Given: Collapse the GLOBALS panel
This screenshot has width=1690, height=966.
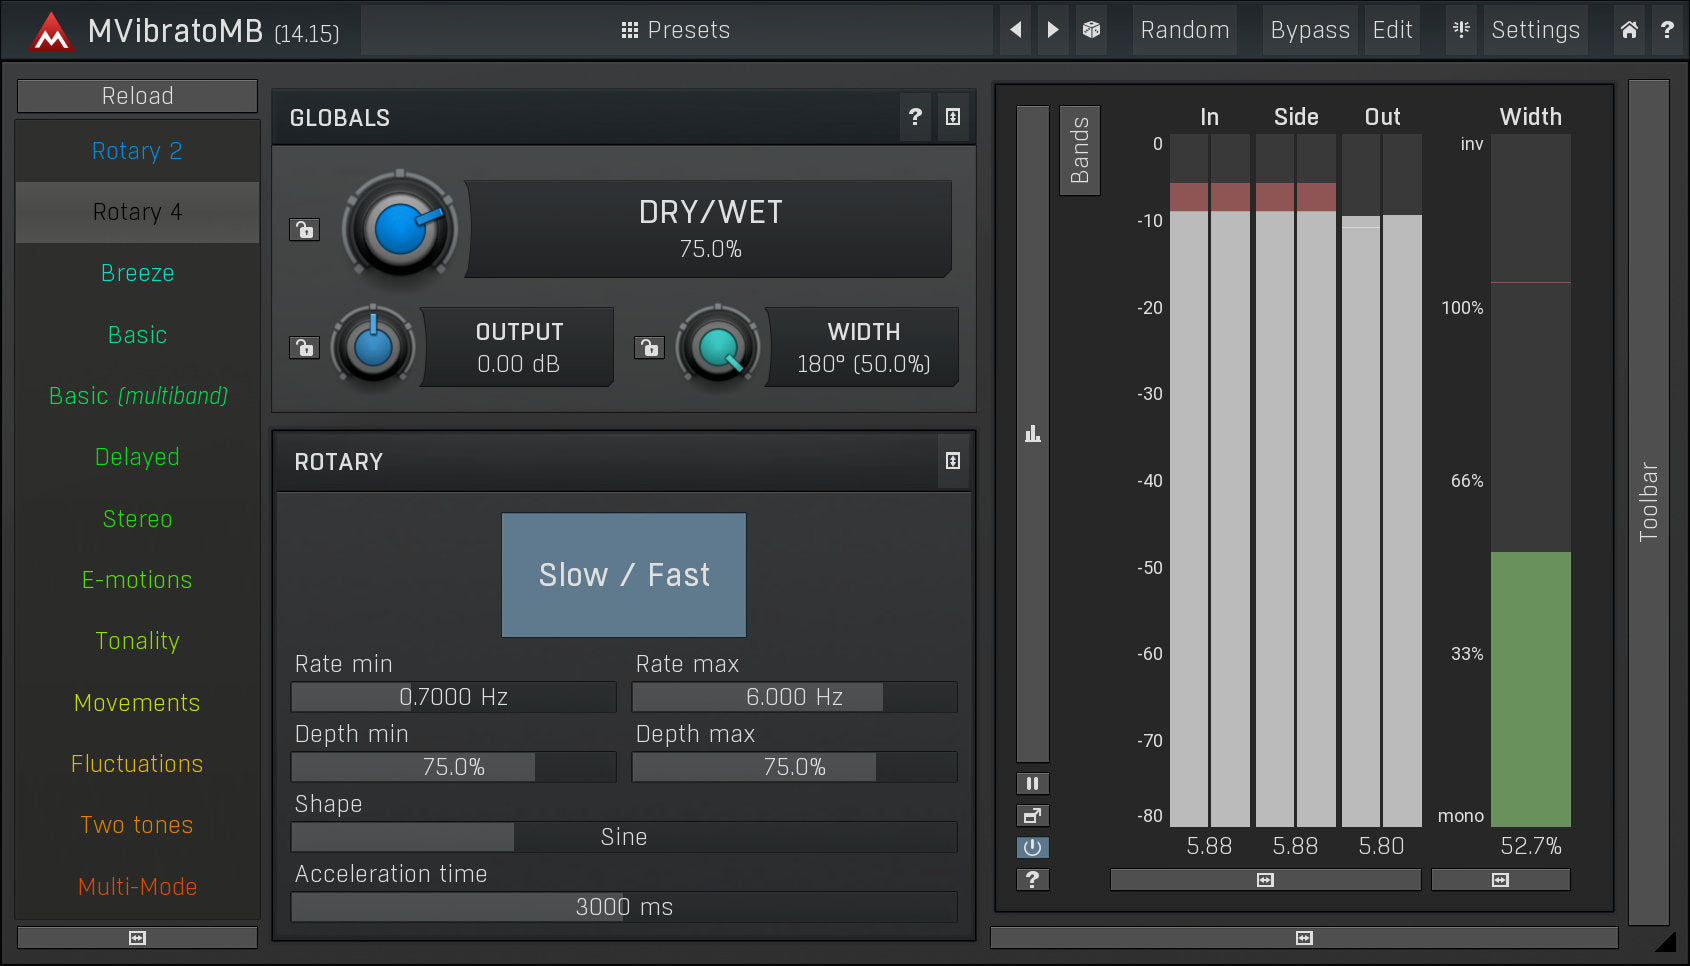Looking at the screenshot, I should (x=952, y=117).
